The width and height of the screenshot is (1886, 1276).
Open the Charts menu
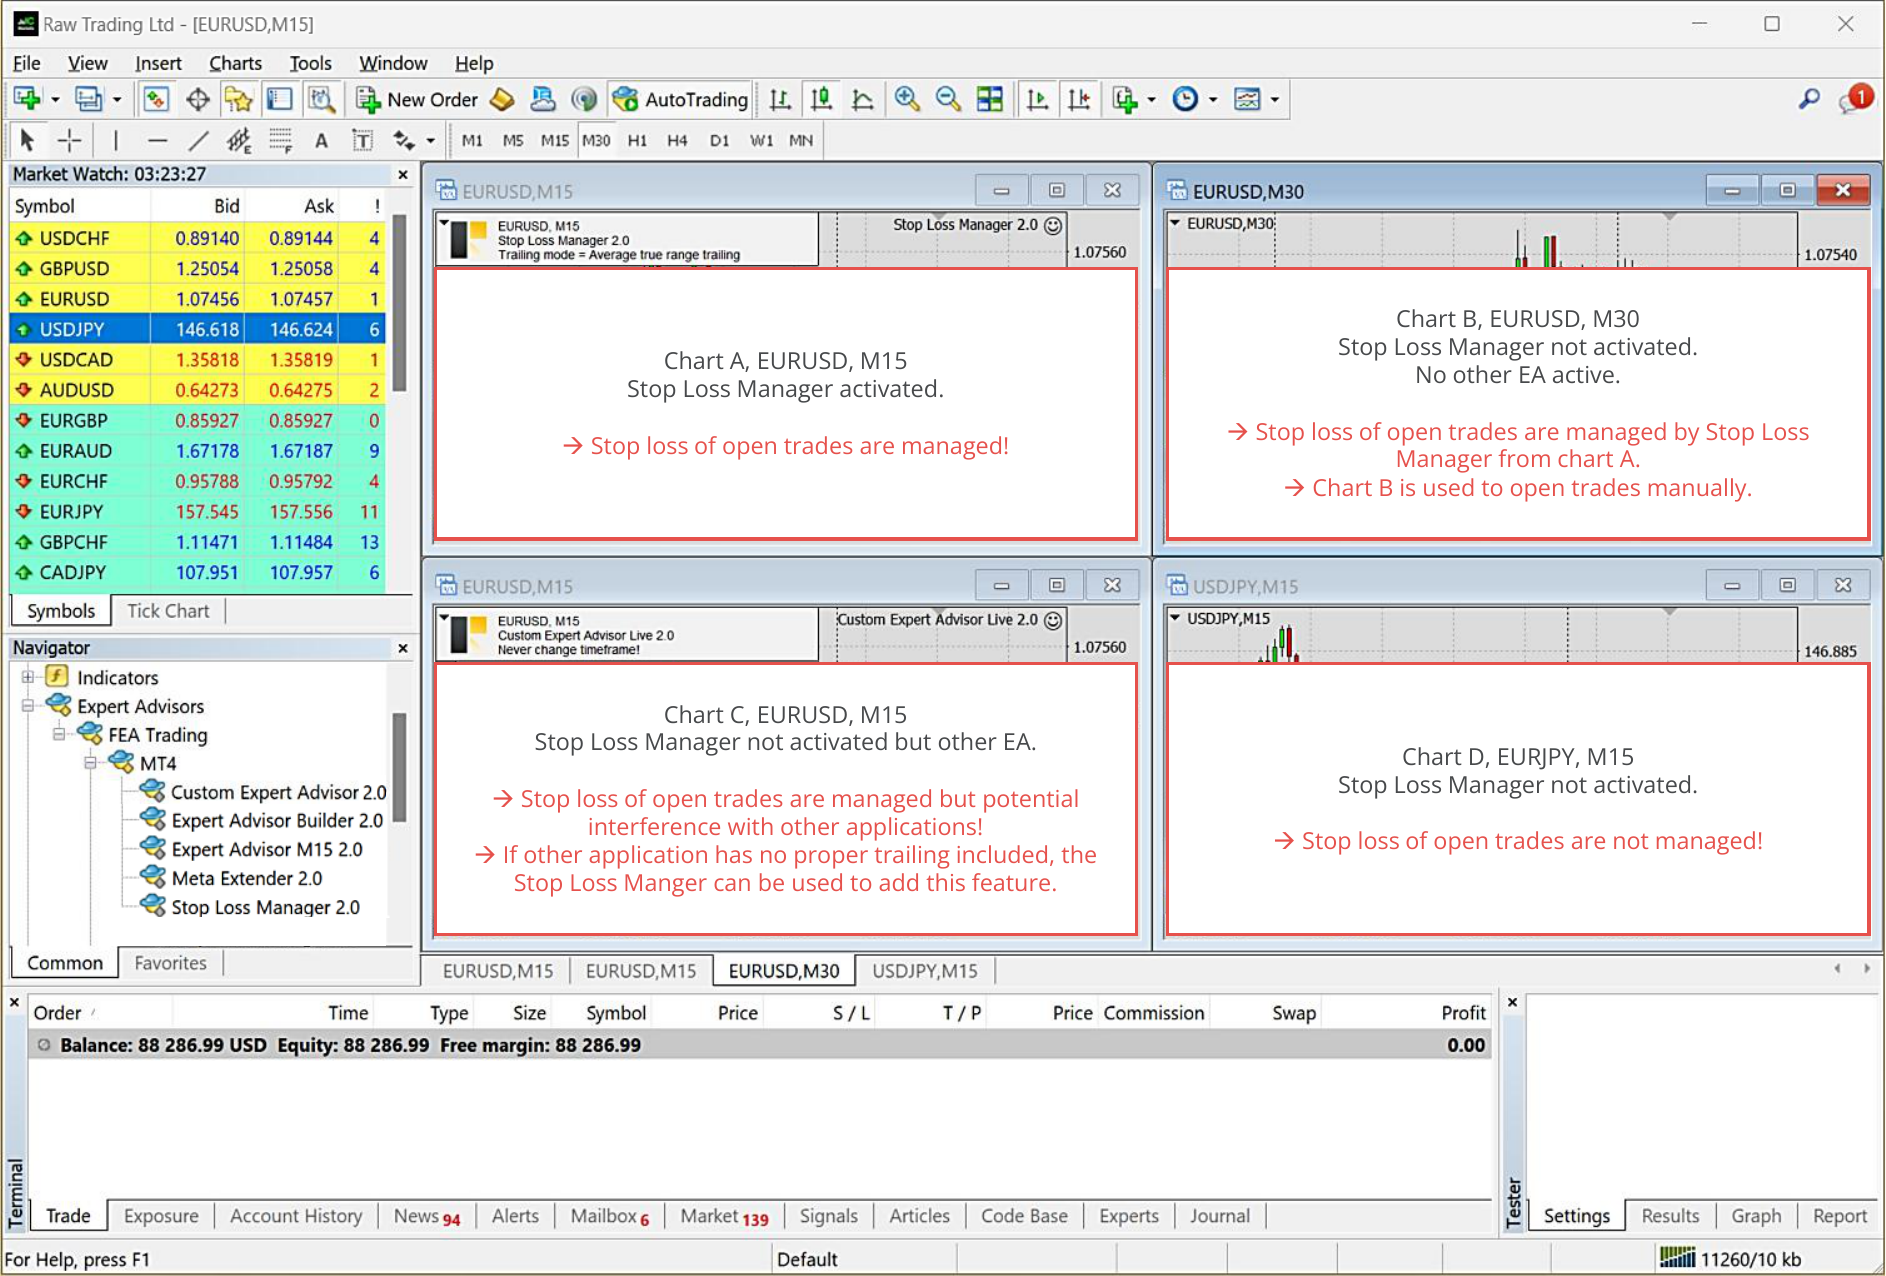pyautogui.click(x=235, y=63)
